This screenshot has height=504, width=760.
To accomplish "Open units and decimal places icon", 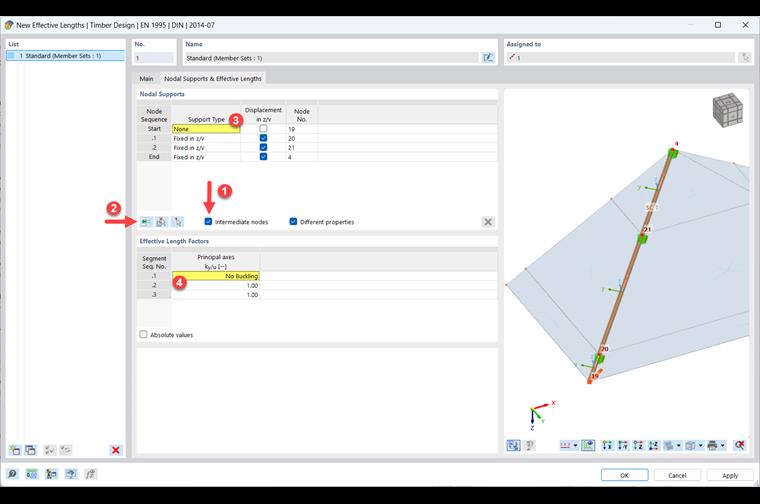I will pyautogui.click(x=32, y=473).
